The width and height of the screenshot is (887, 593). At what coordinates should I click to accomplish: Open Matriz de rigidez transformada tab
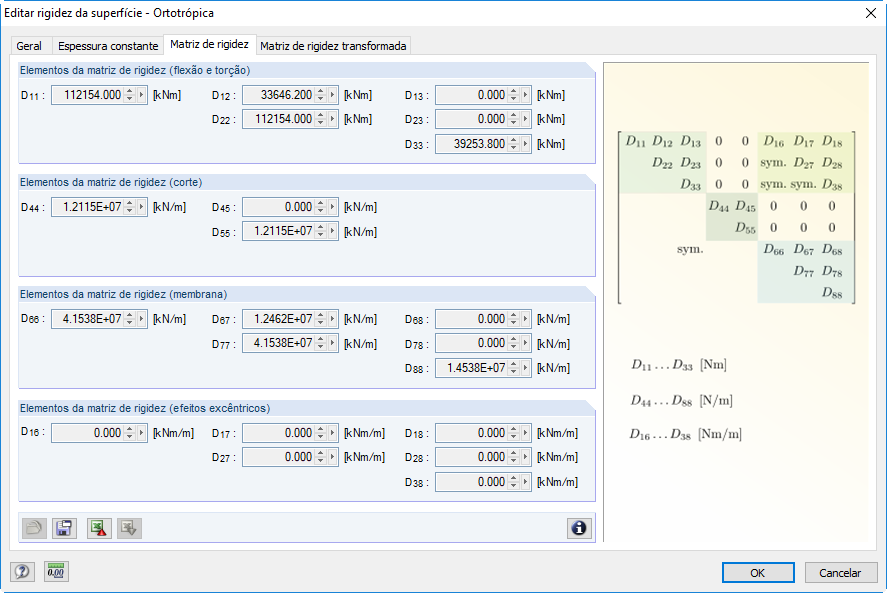[333, 46]
